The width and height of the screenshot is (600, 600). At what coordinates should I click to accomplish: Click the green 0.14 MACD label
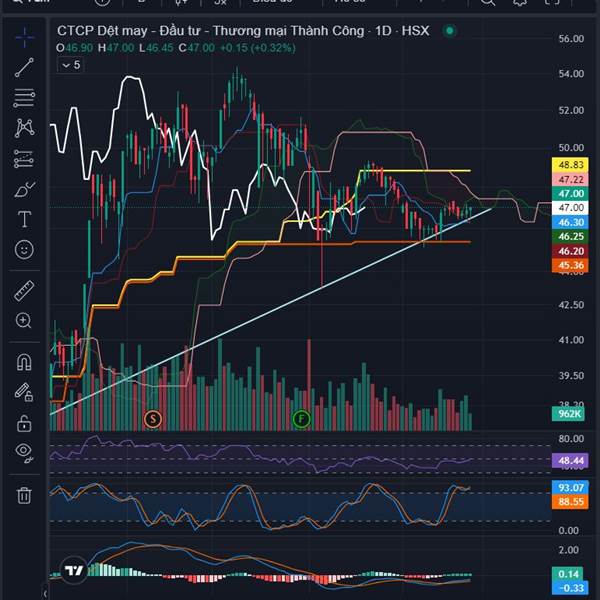point(568,574)
